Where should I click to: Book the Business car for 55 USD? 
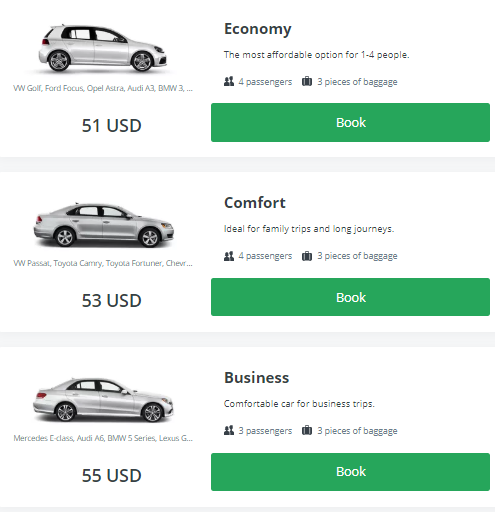tap(350, 472)
